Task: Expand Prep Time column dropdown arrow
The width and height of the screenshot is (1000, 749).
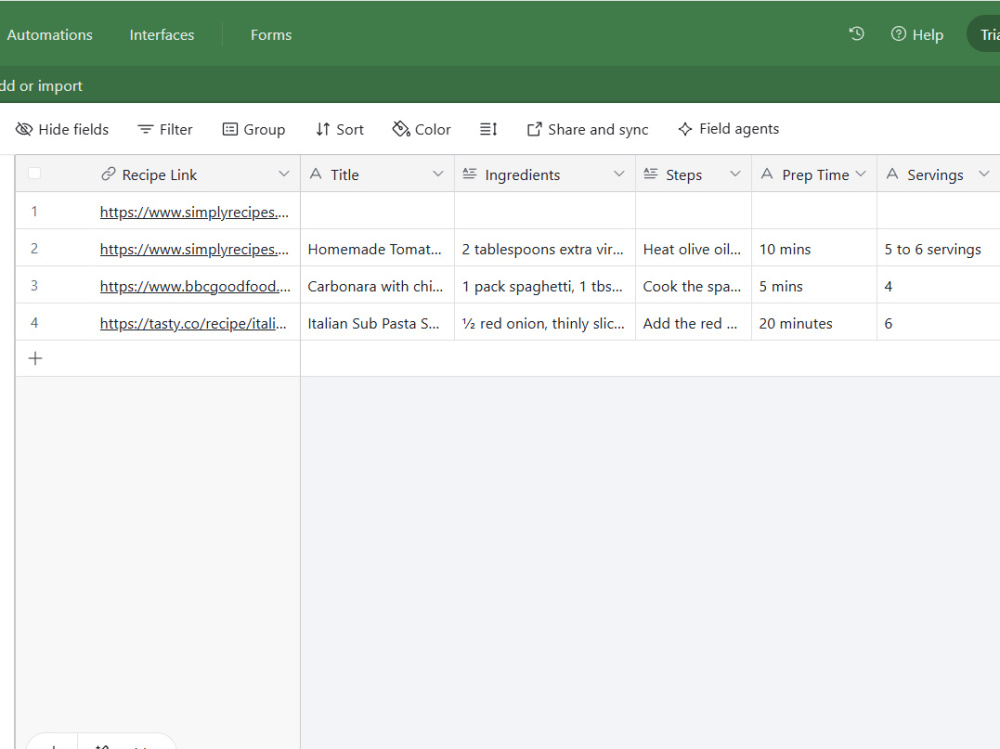Action: [x=861, y=174]
